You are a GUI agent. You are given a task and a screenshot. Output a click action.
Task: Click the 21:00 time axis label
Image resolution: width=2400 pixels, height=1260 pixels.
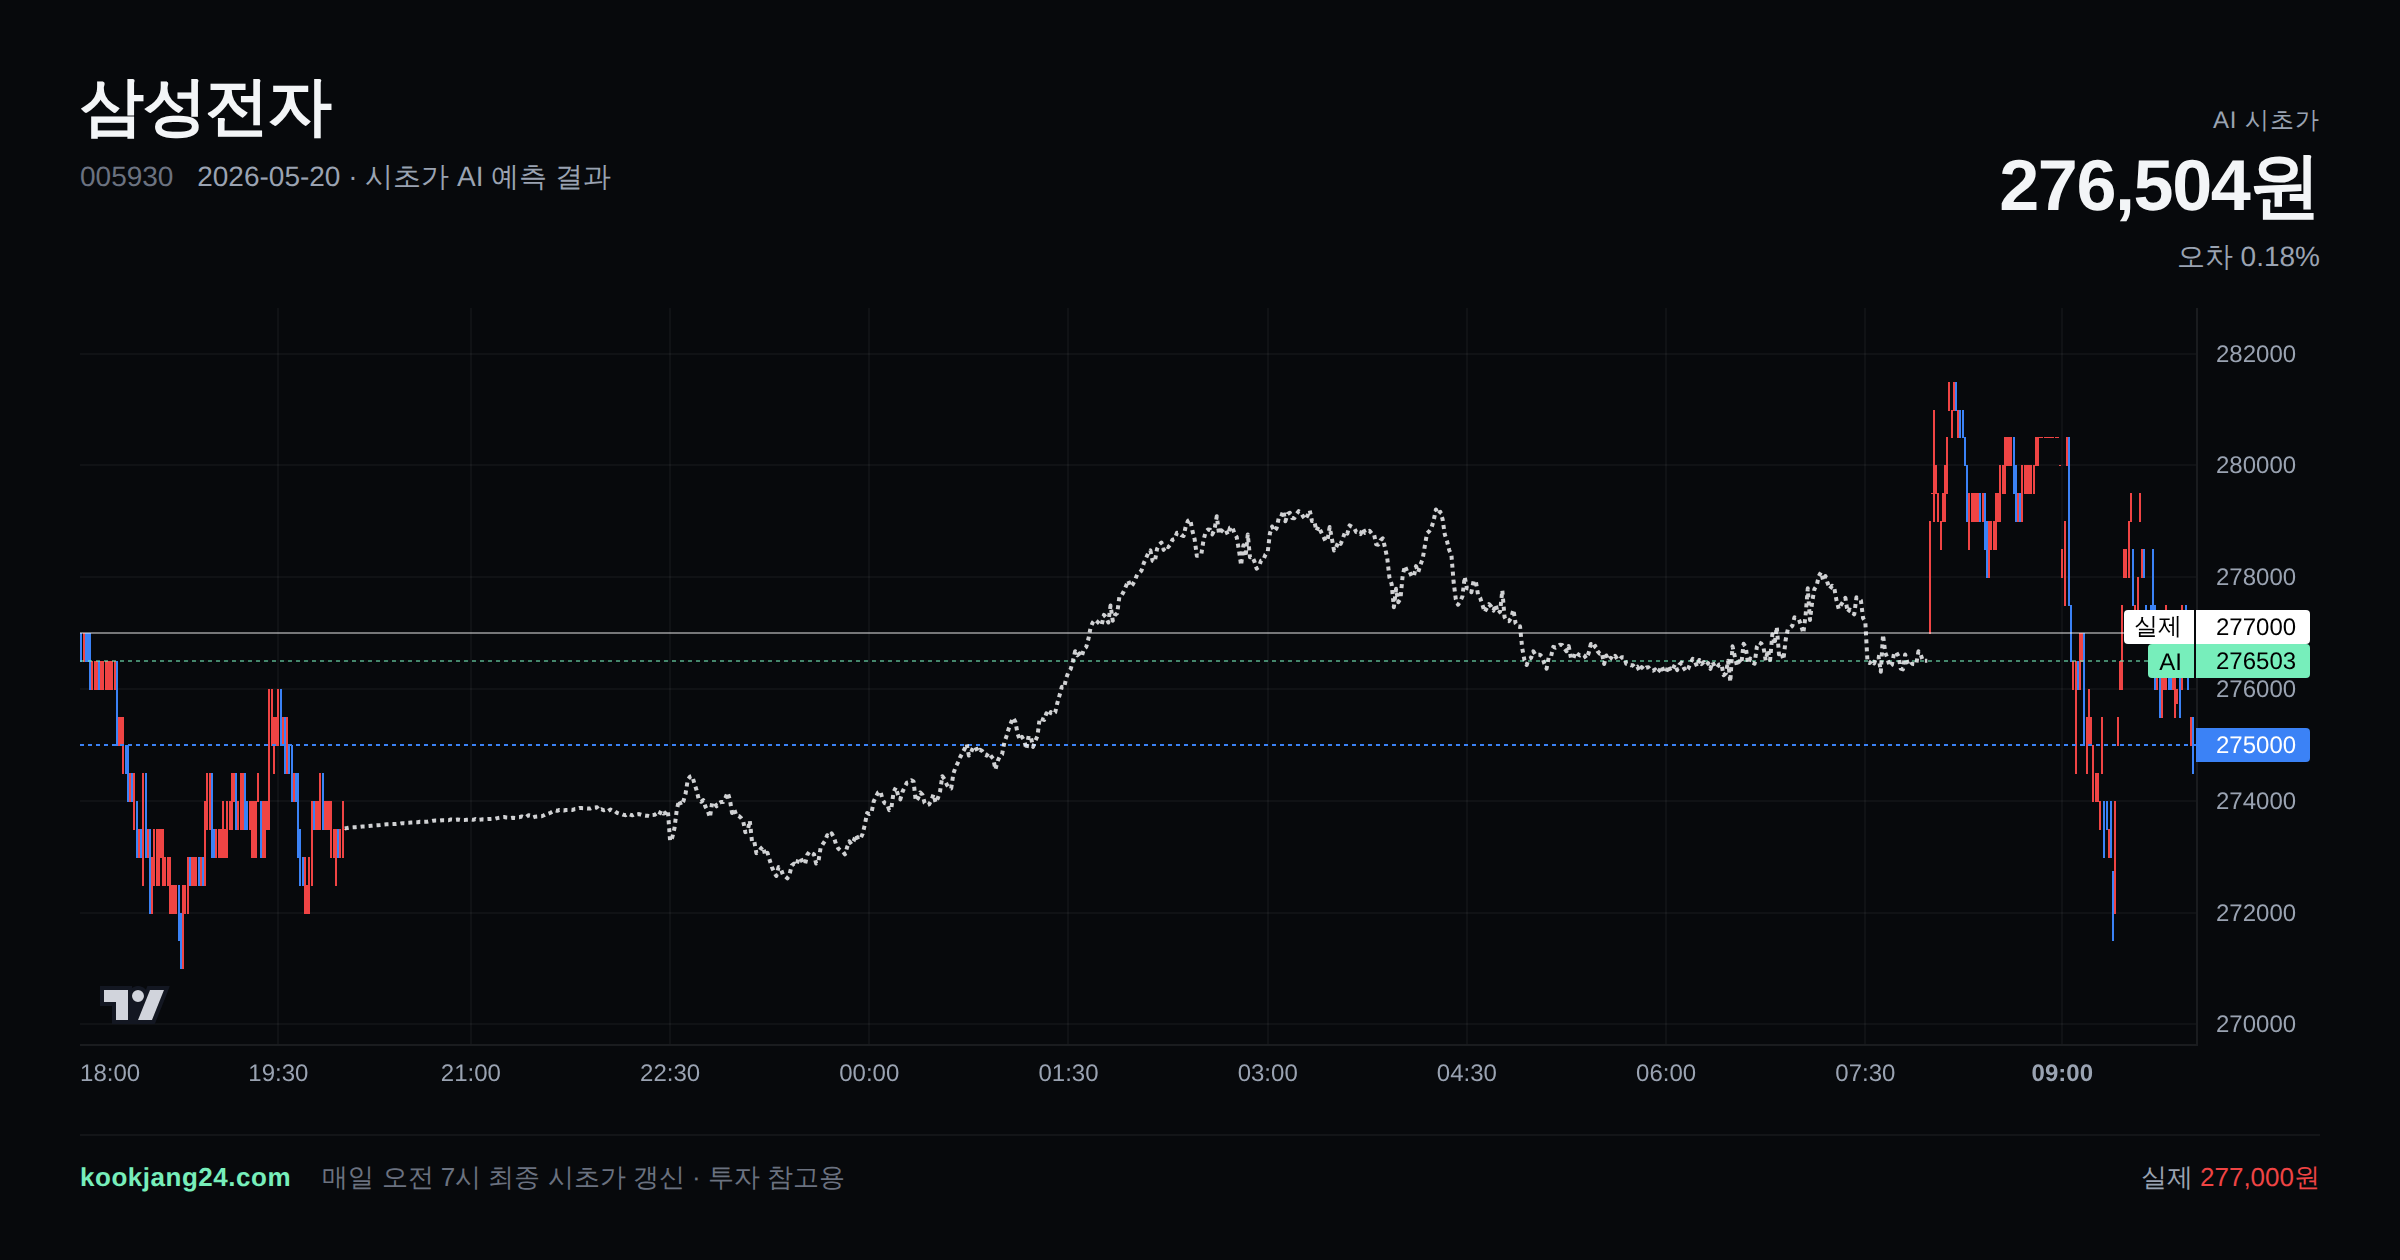(471, 1073)
